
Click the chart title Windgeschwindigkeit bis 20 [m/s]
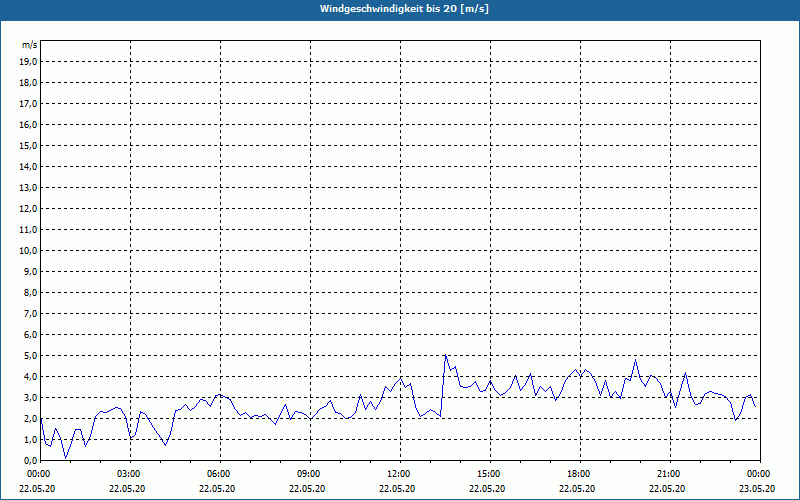(404, 9)
